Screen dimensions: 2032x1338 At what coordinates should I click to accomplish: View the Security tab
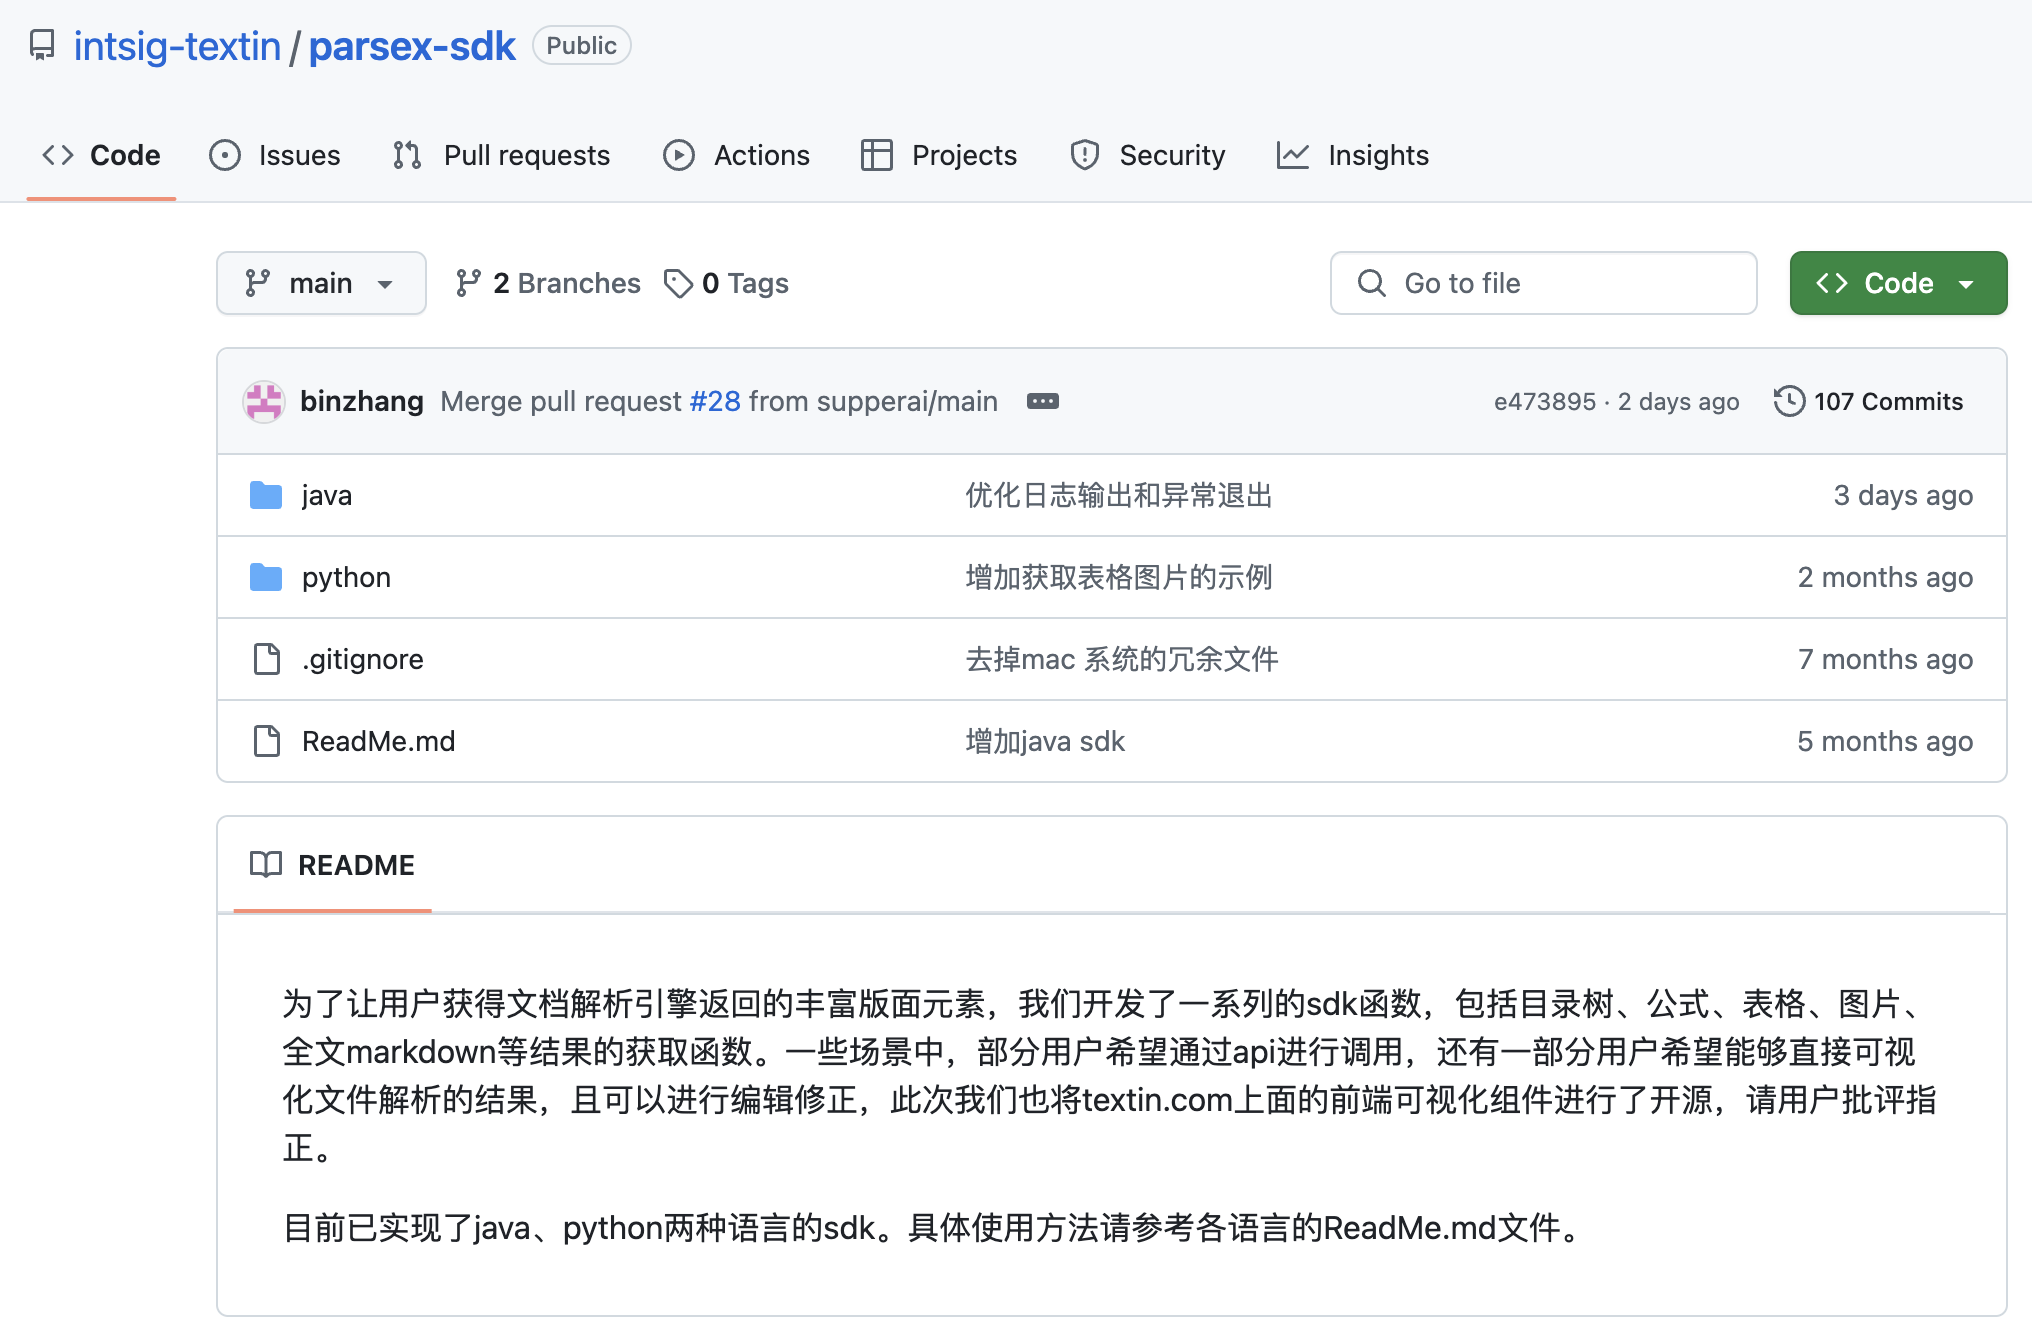pyautogui.click(x=1147, y=155)
